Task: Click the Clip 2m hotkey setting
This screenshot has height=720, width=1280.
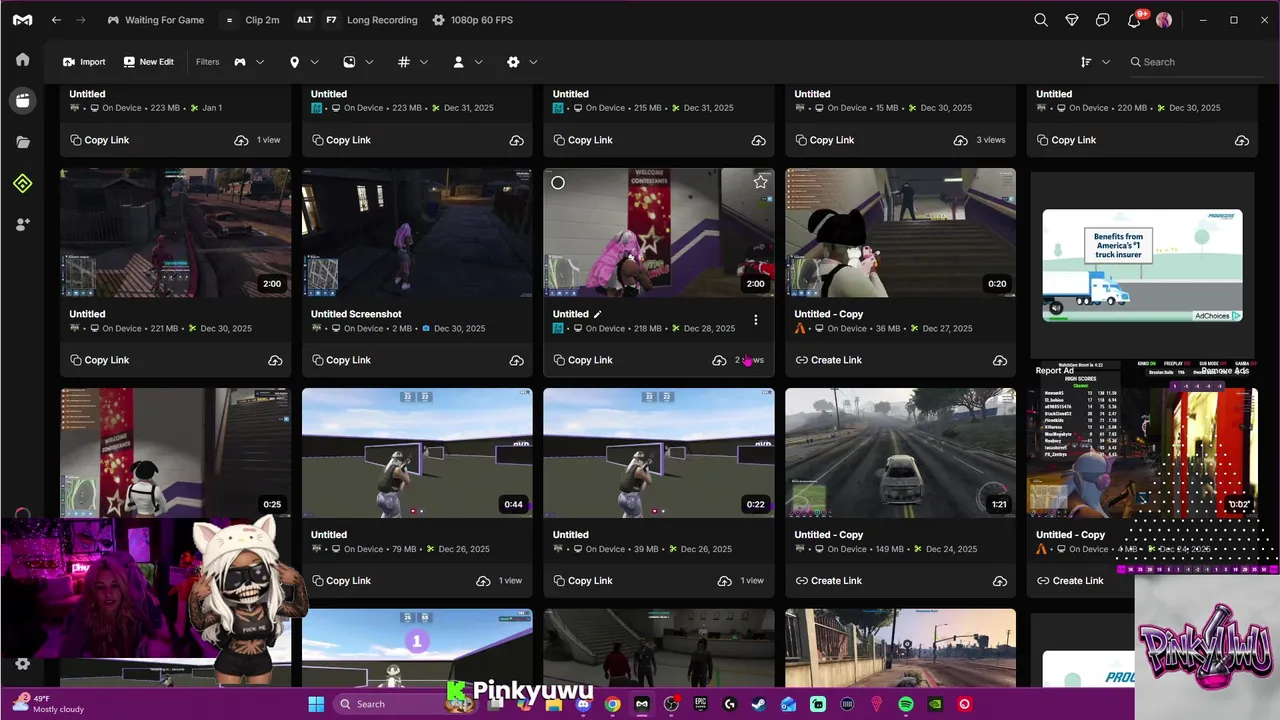Action: coord(251,20)
